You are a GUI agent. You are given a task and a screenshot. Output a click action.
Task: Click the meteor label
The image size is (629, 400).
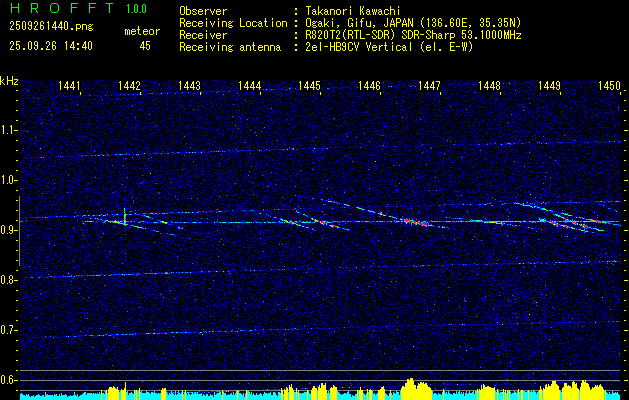142,31
